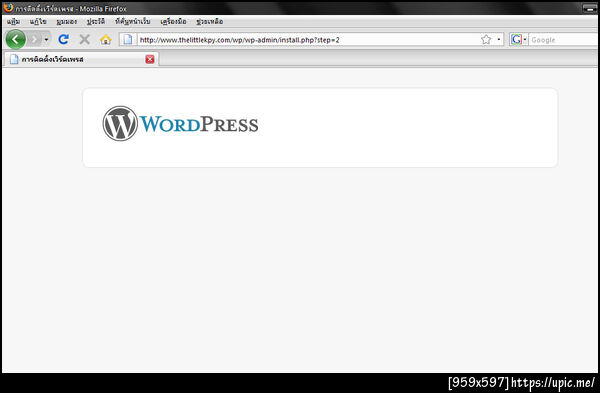Open the เครื่องมือ (Tools) menu
The height and width of the screenshot is (393, 600).
click(x=173, y=21)
